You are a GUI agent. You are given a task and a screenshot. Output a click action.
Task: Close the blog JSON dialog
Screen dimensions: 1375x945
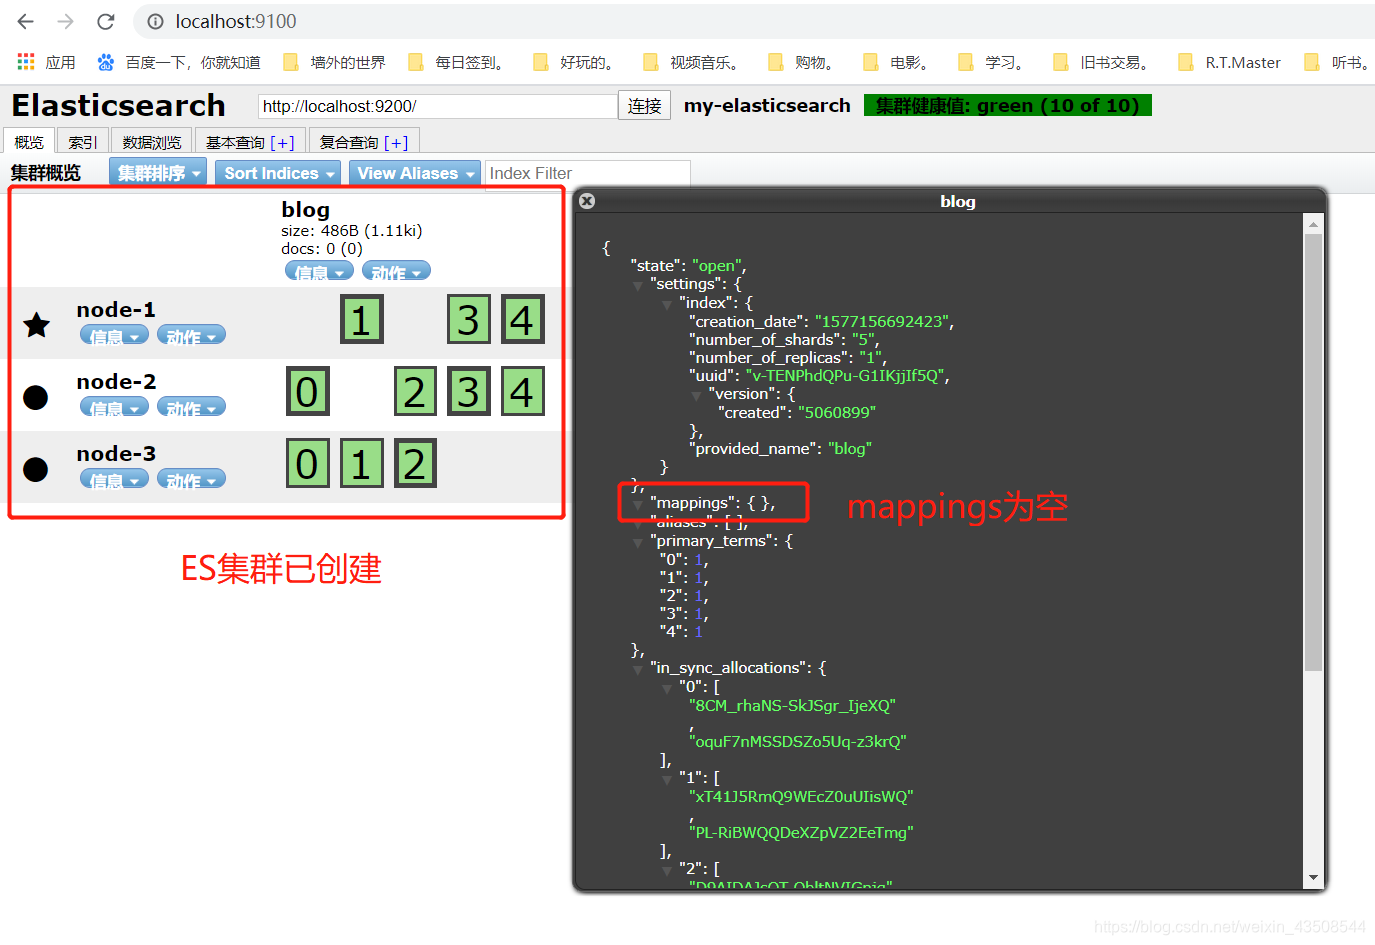tap(587, 201)
